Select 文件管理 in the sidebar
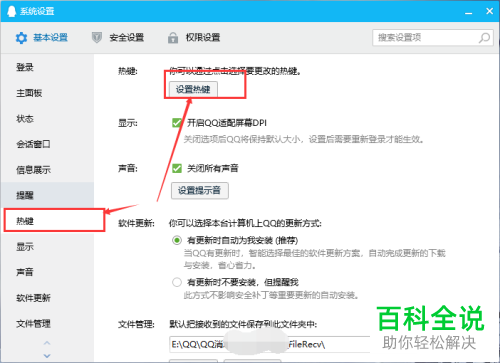Viewport: 500px width, 363px height. click(47, 323)
